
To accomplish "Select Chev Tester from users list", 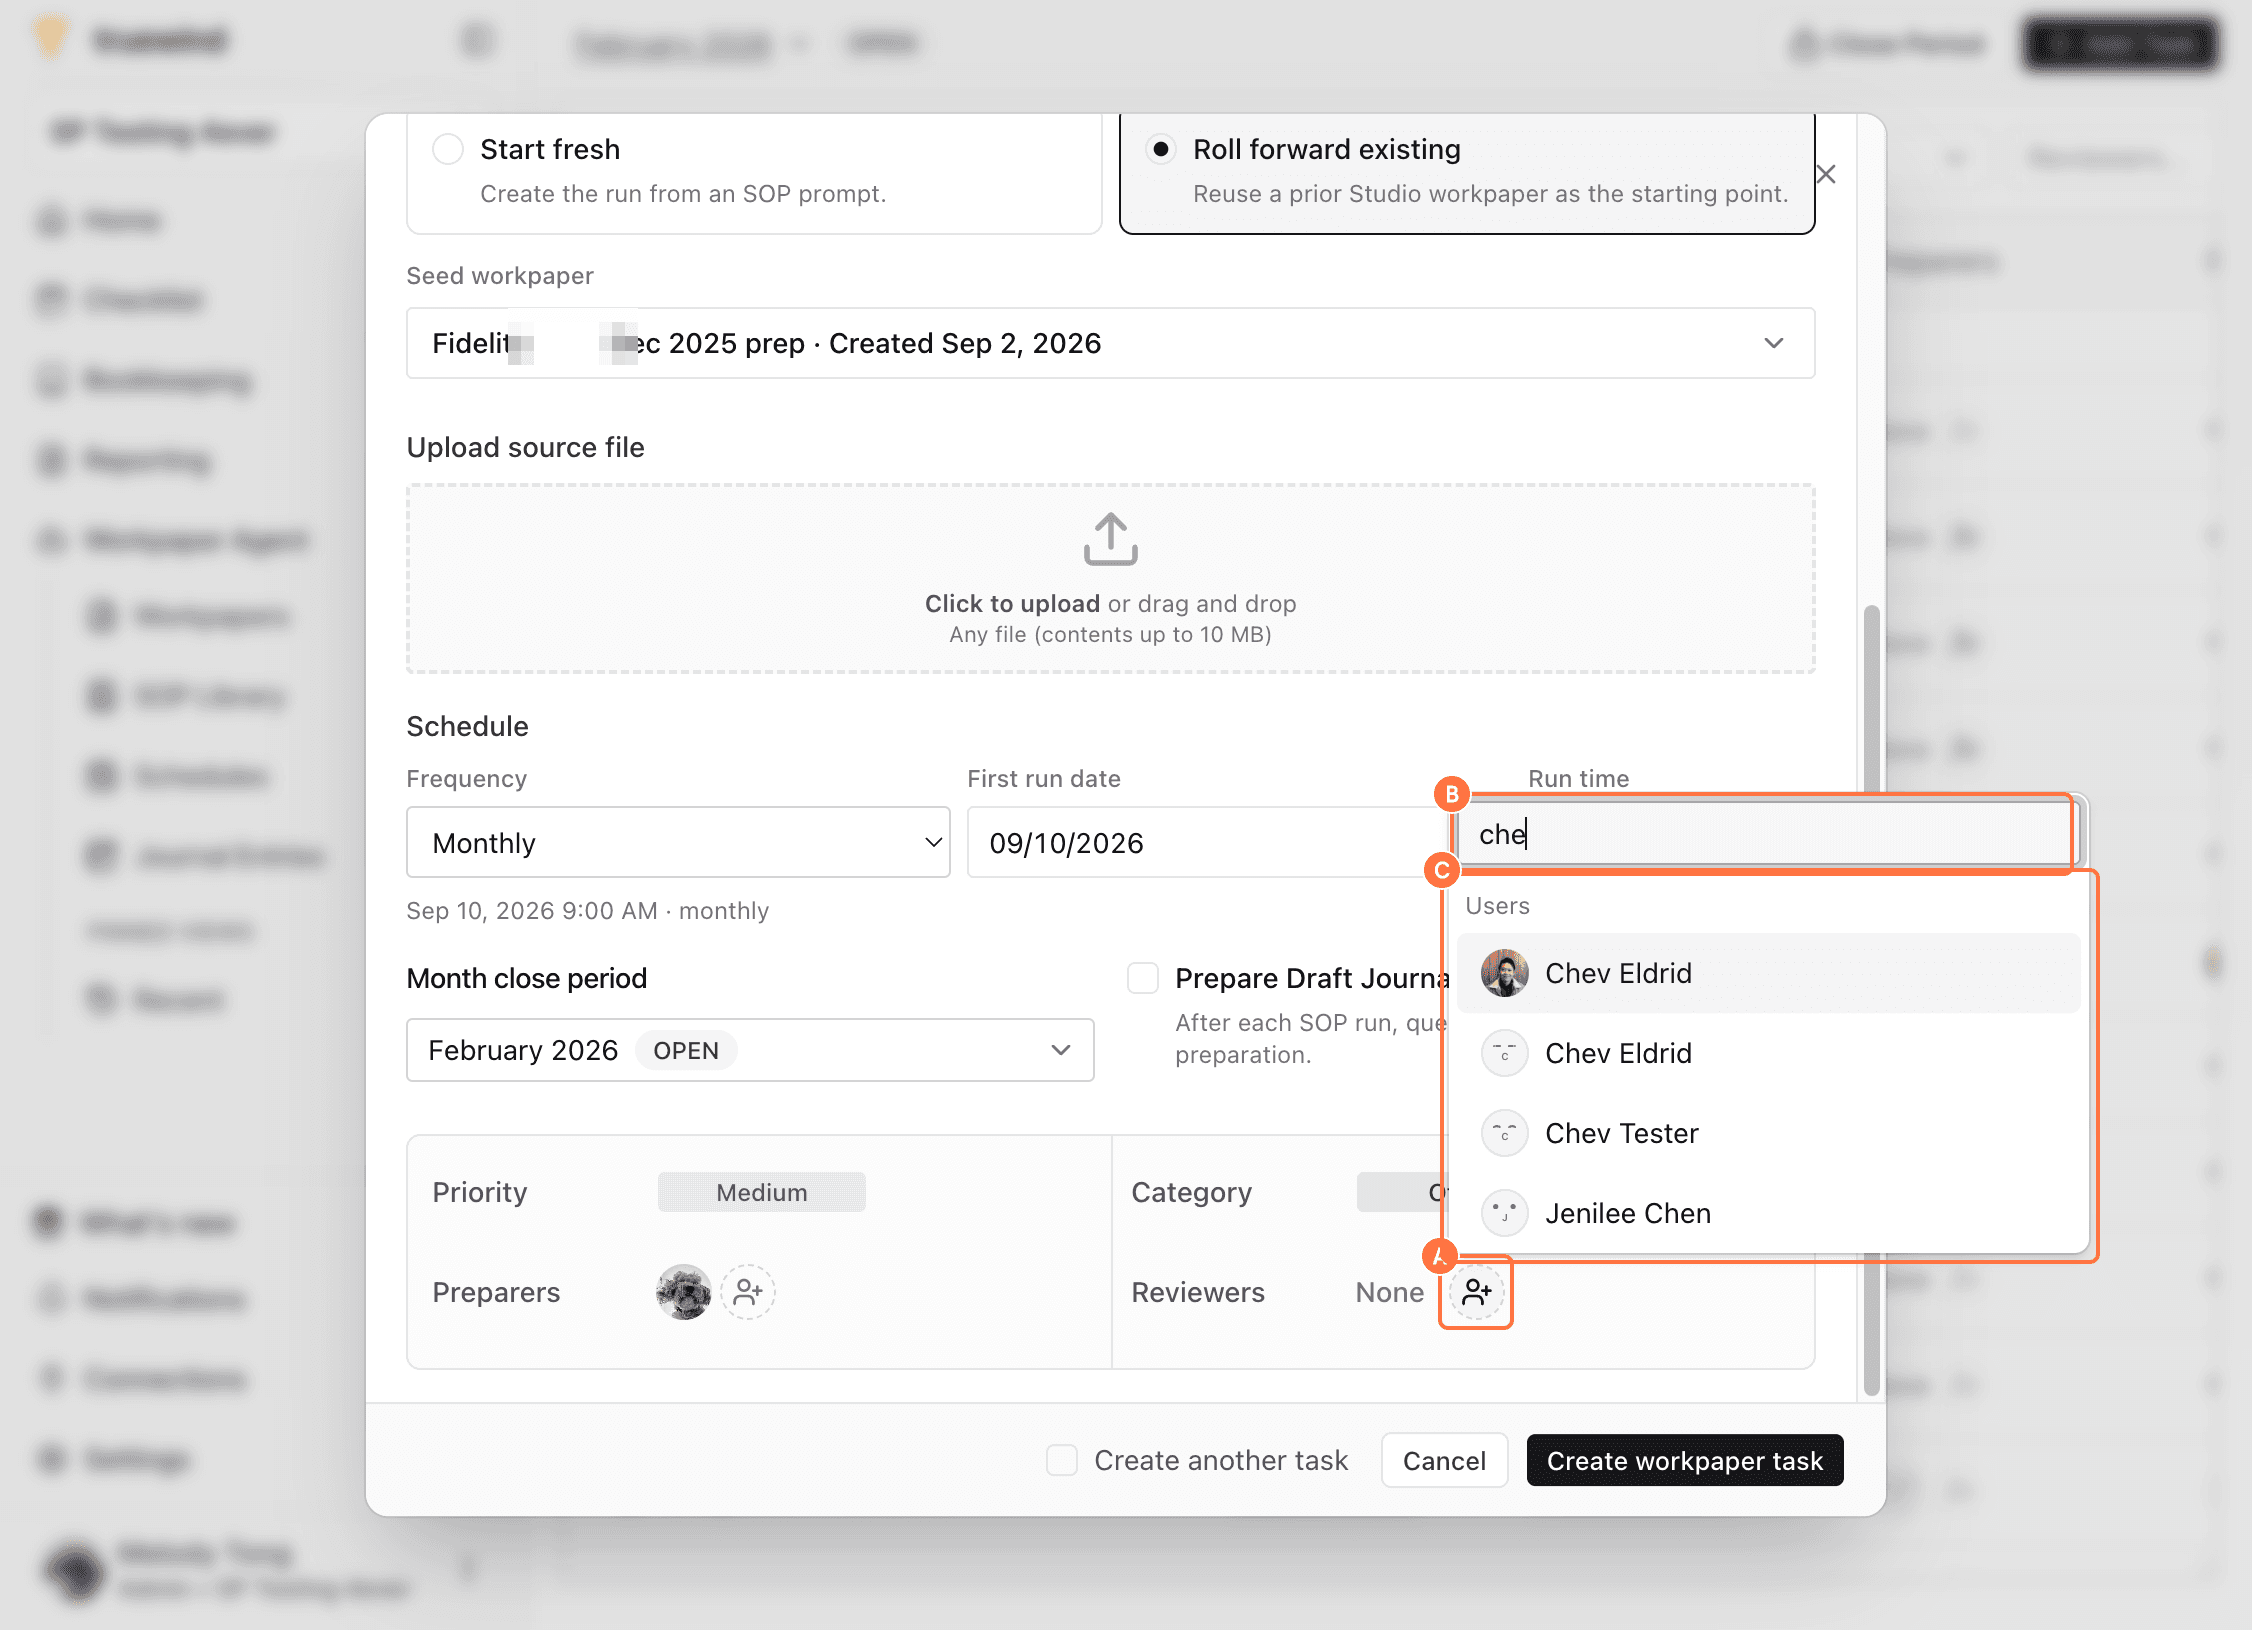I will tap(1768, 1133).
